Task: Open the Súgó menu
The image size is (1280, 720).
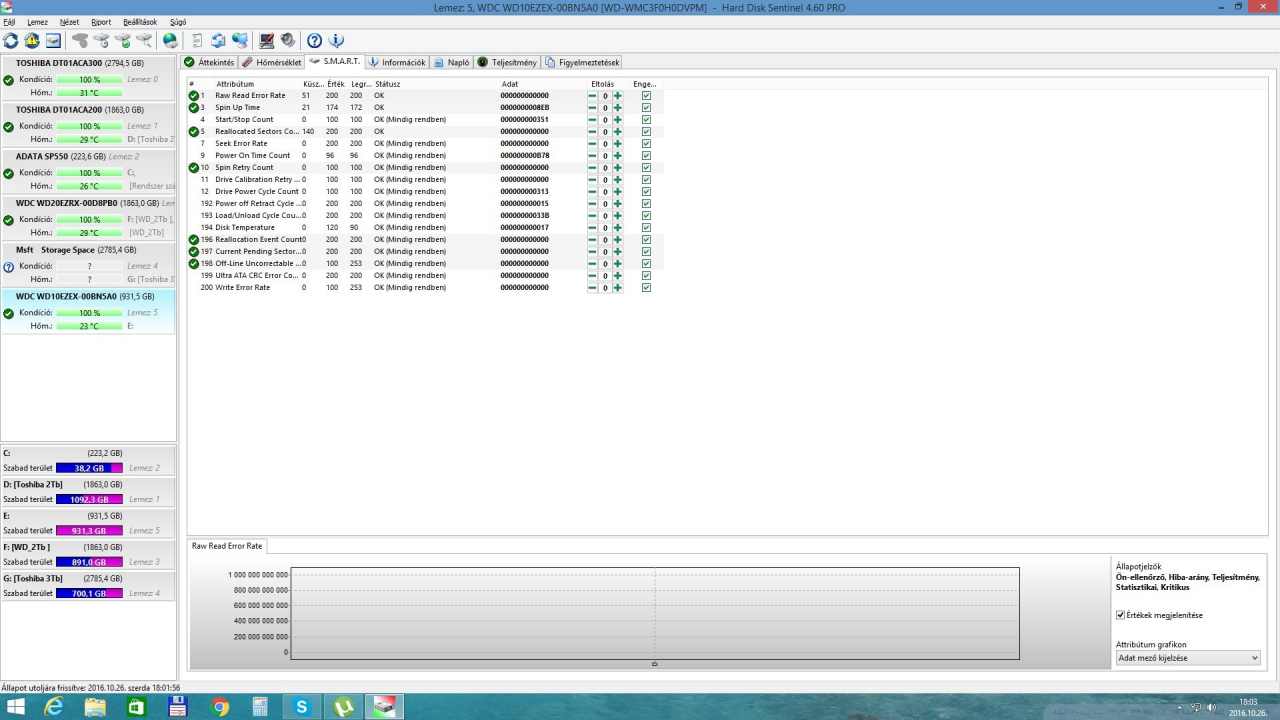Action: [x=178, y=21]
